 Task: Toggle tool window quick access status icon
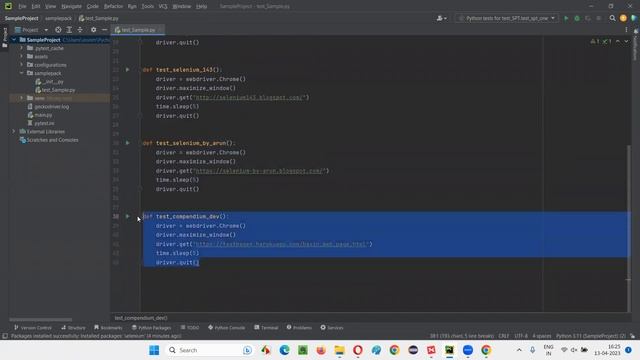pyautogui.click(x=5, y=336)
